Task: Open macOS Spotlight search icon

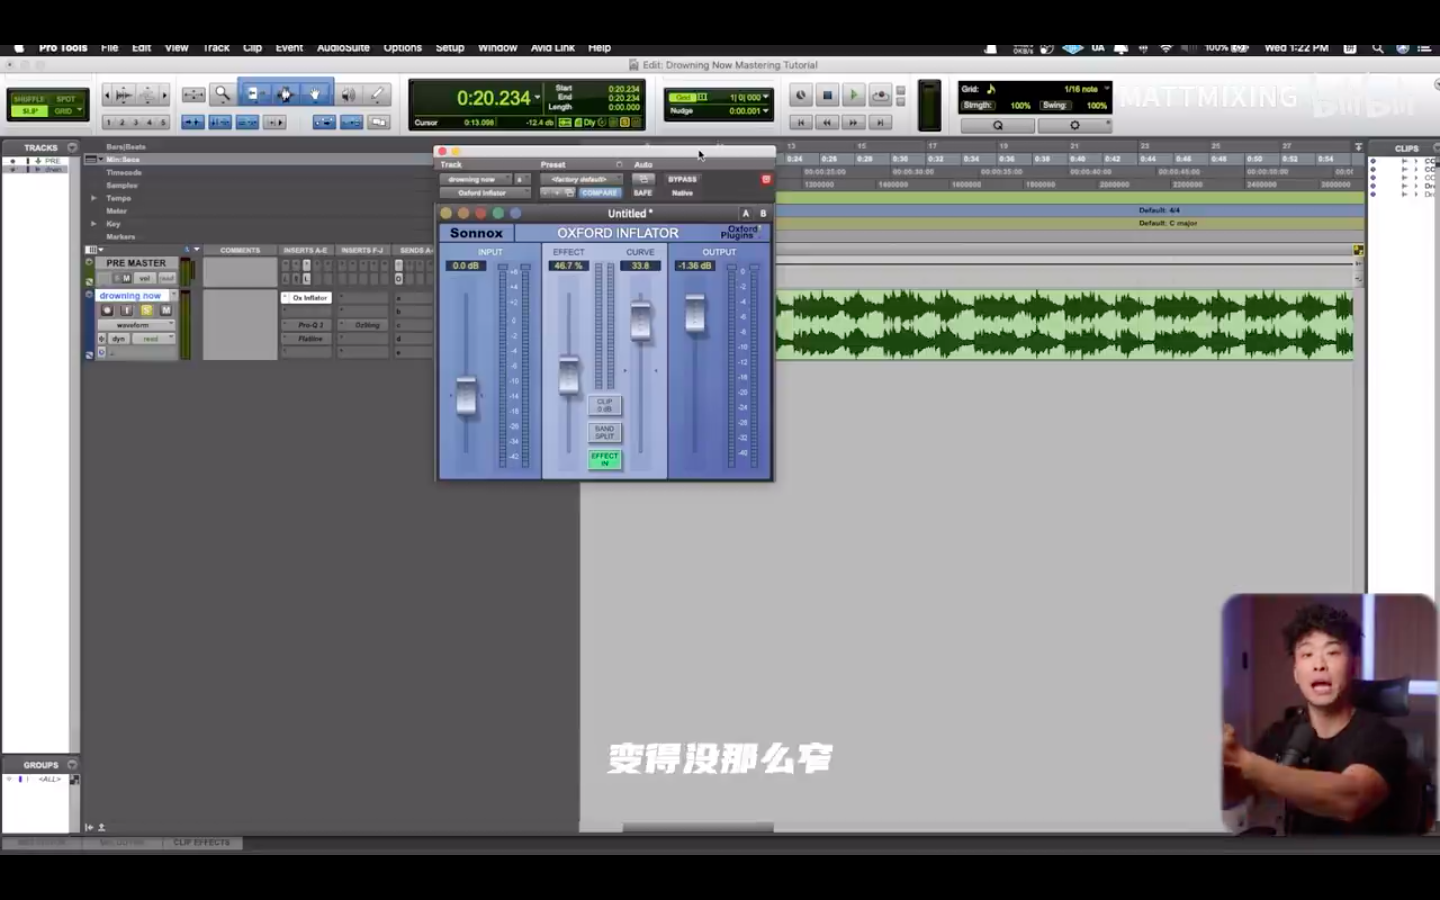Action: coord(1377,48)
